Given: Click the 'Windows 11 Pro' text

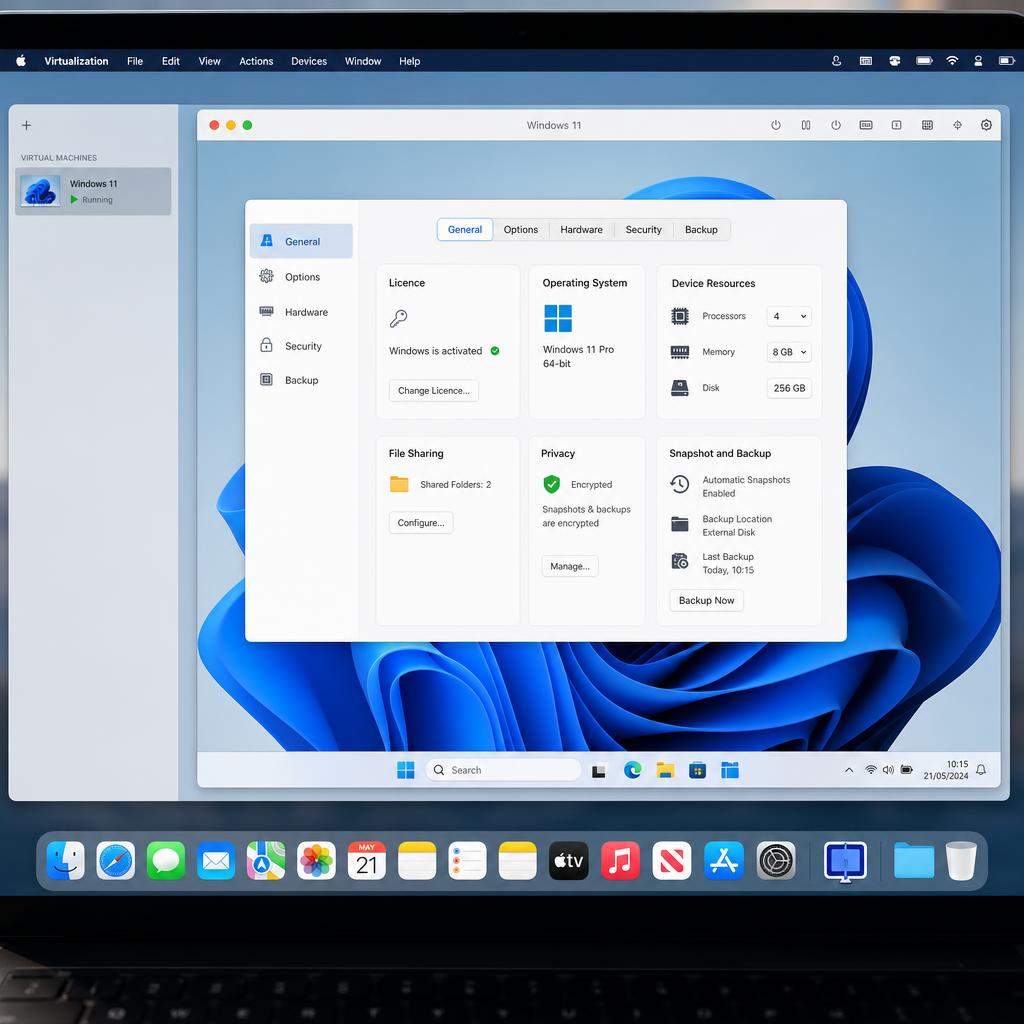Looking at the screenshot, I should tap(578, 349).
